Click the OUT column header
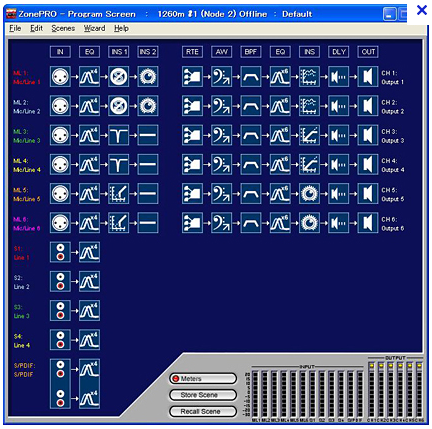432x429 pixels. 368,52
